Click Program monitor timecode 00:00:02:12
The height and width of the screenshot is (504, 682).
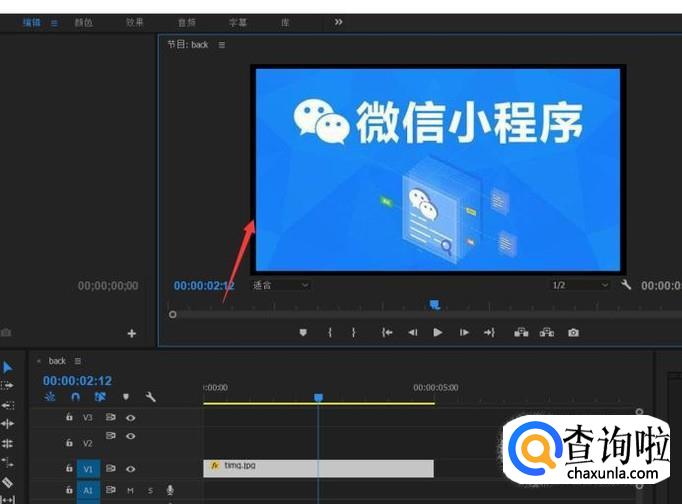click(204, 286)
